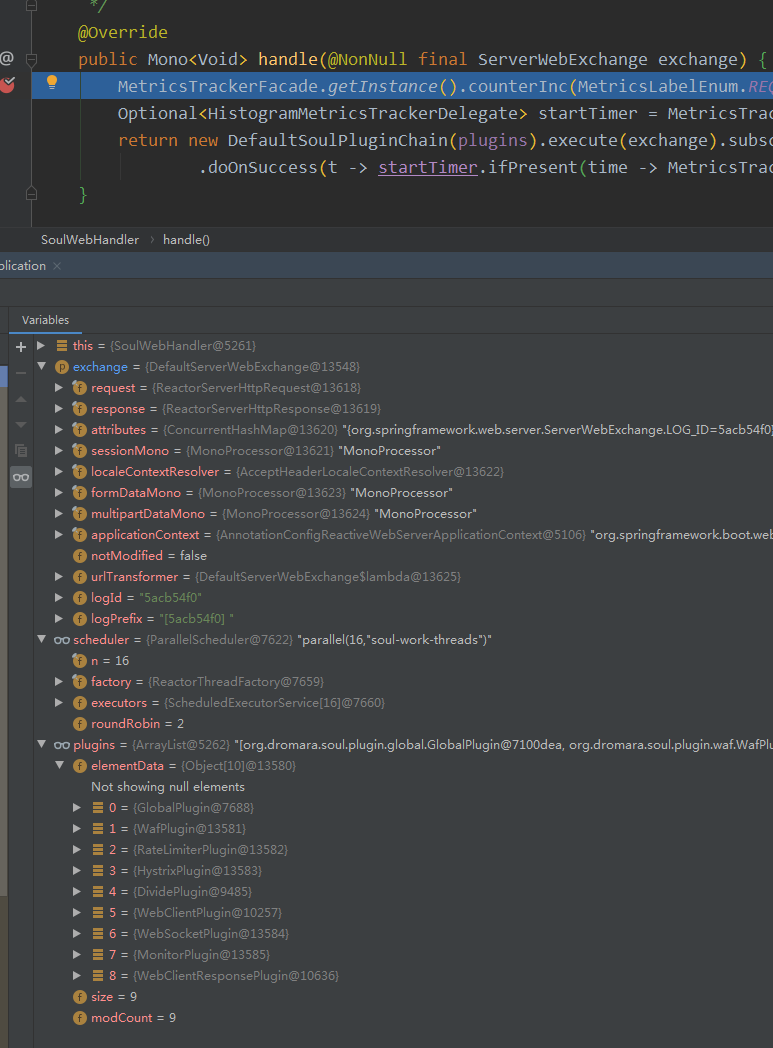
Task: Click the field icon beside n = 16
Action: pyautogui.click(x=80, y=660)
